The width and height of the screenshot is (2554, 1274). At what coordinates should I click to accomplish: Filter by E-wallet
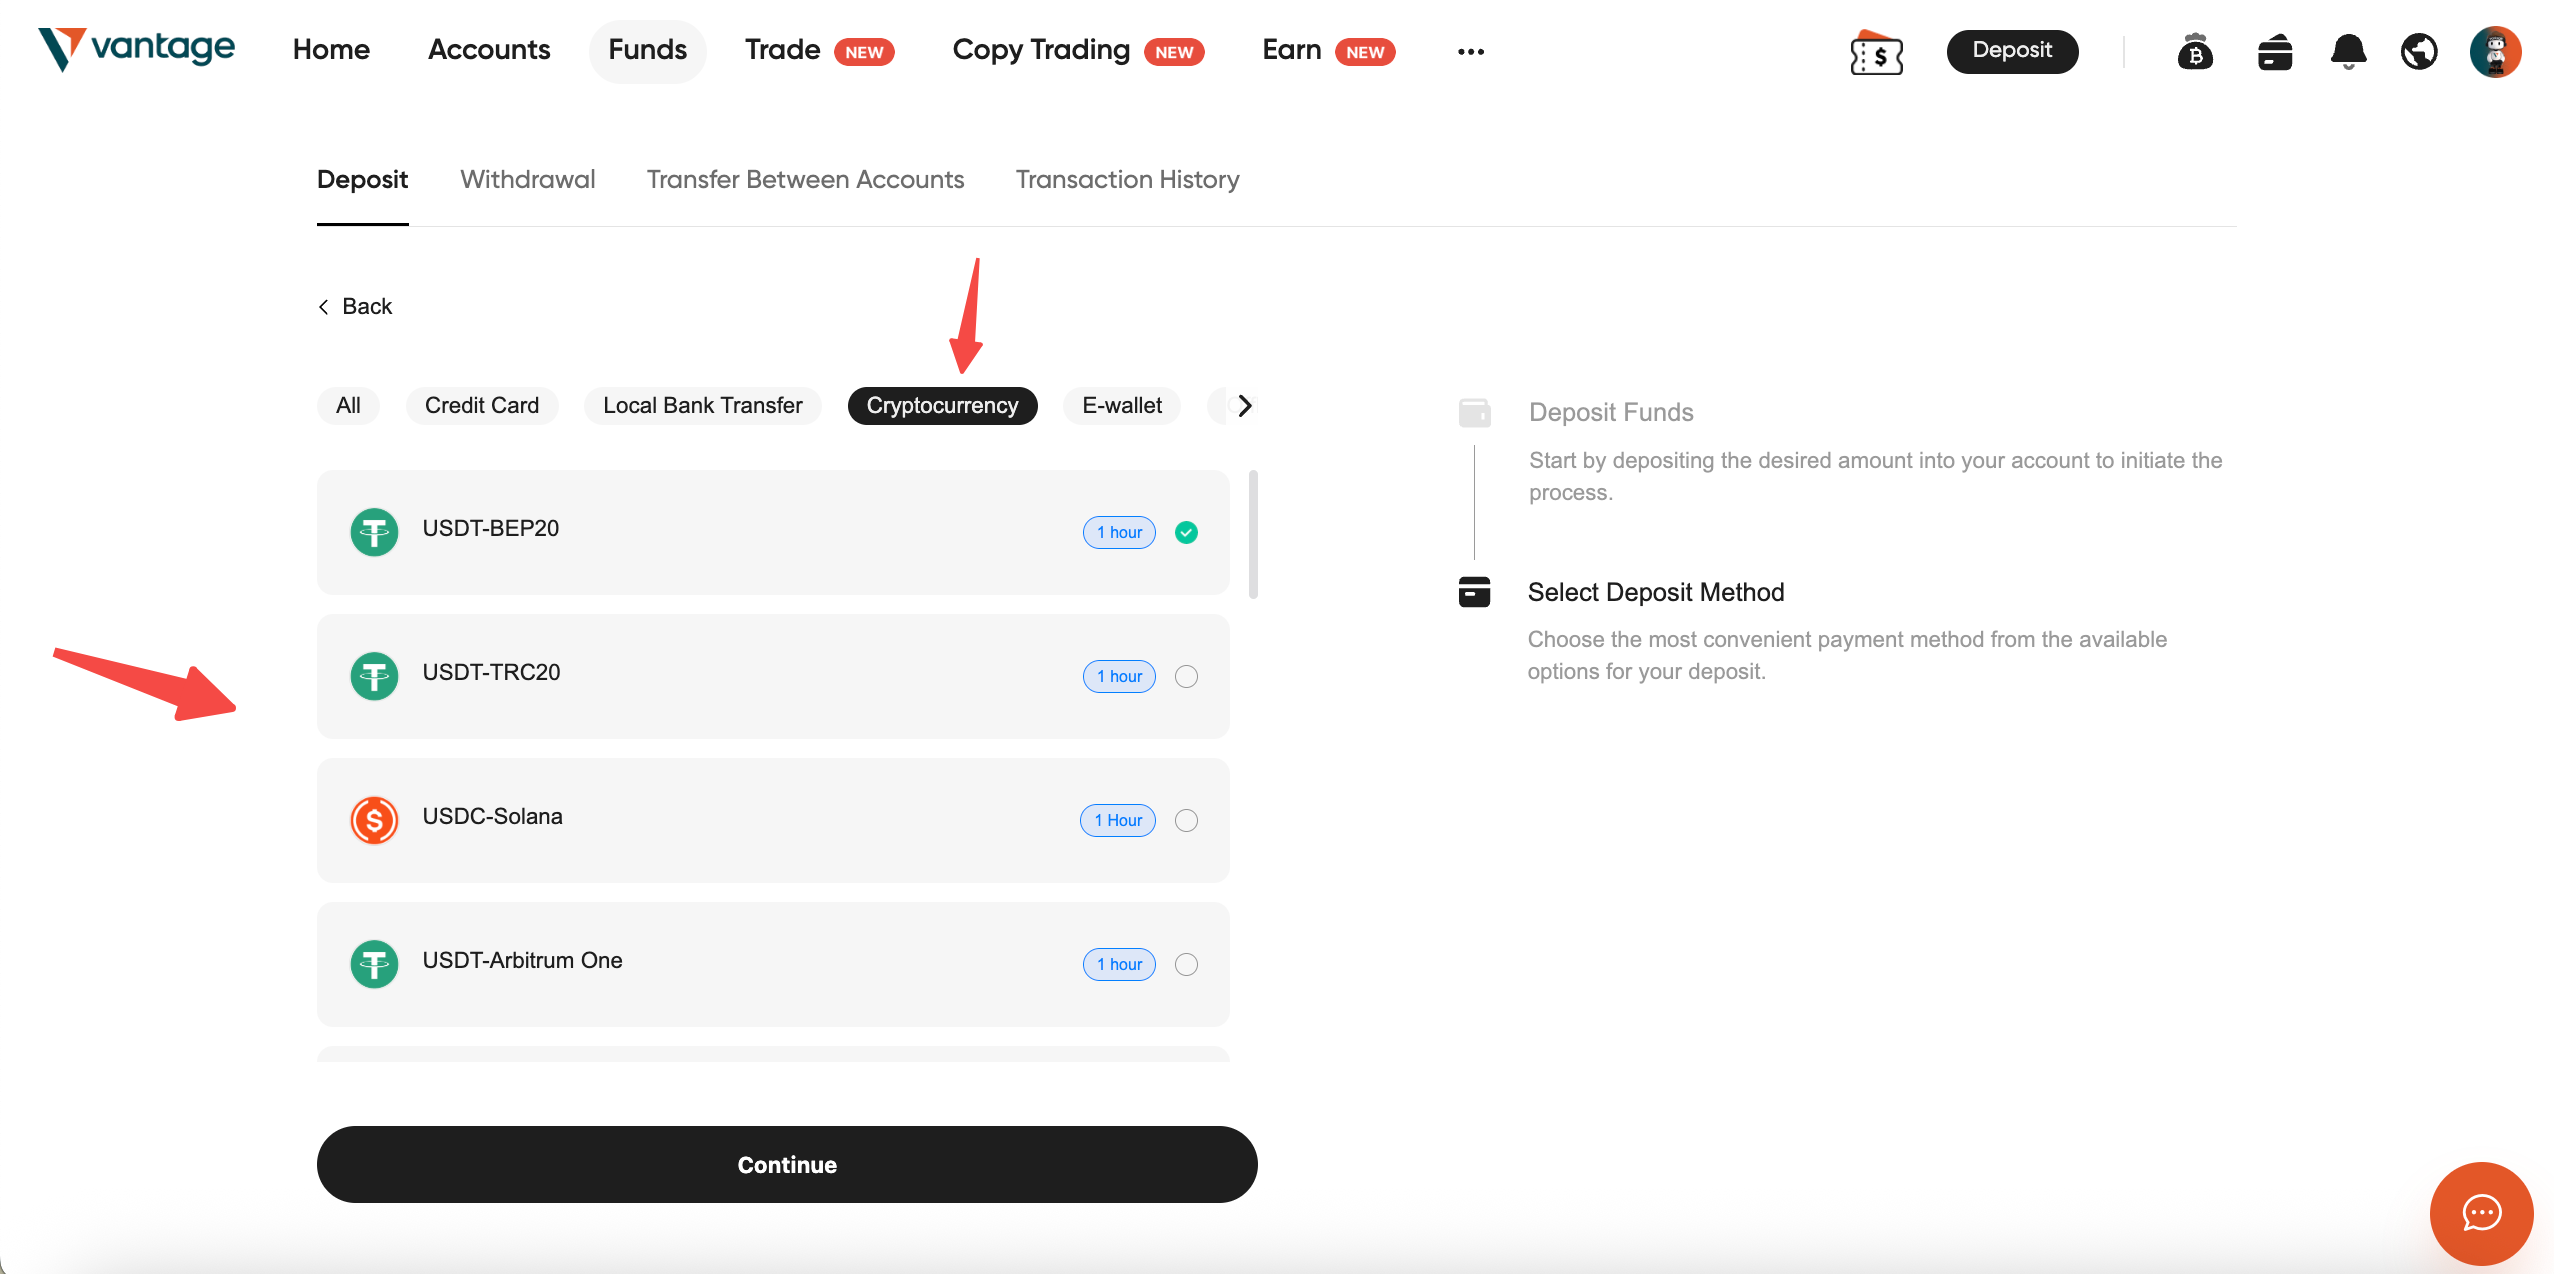pos(1122,405)
